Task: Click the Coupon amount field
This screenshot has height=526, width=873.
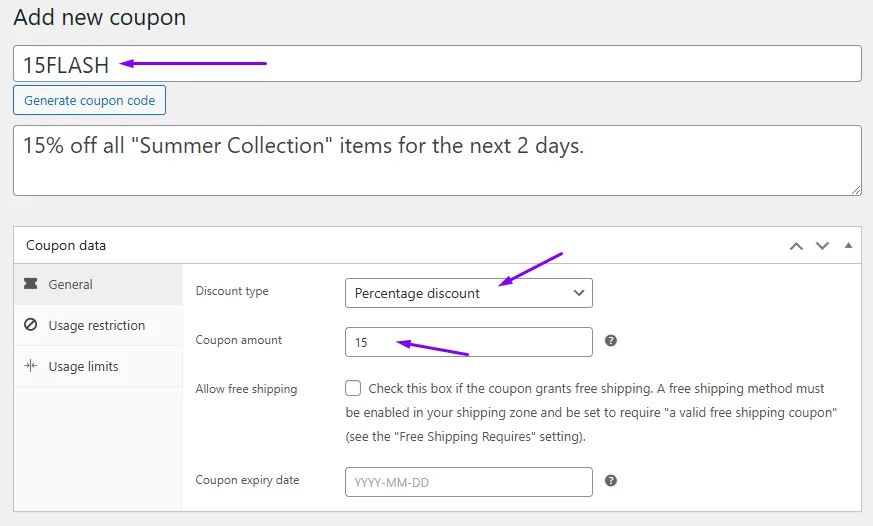Action: tap(469, 342)
